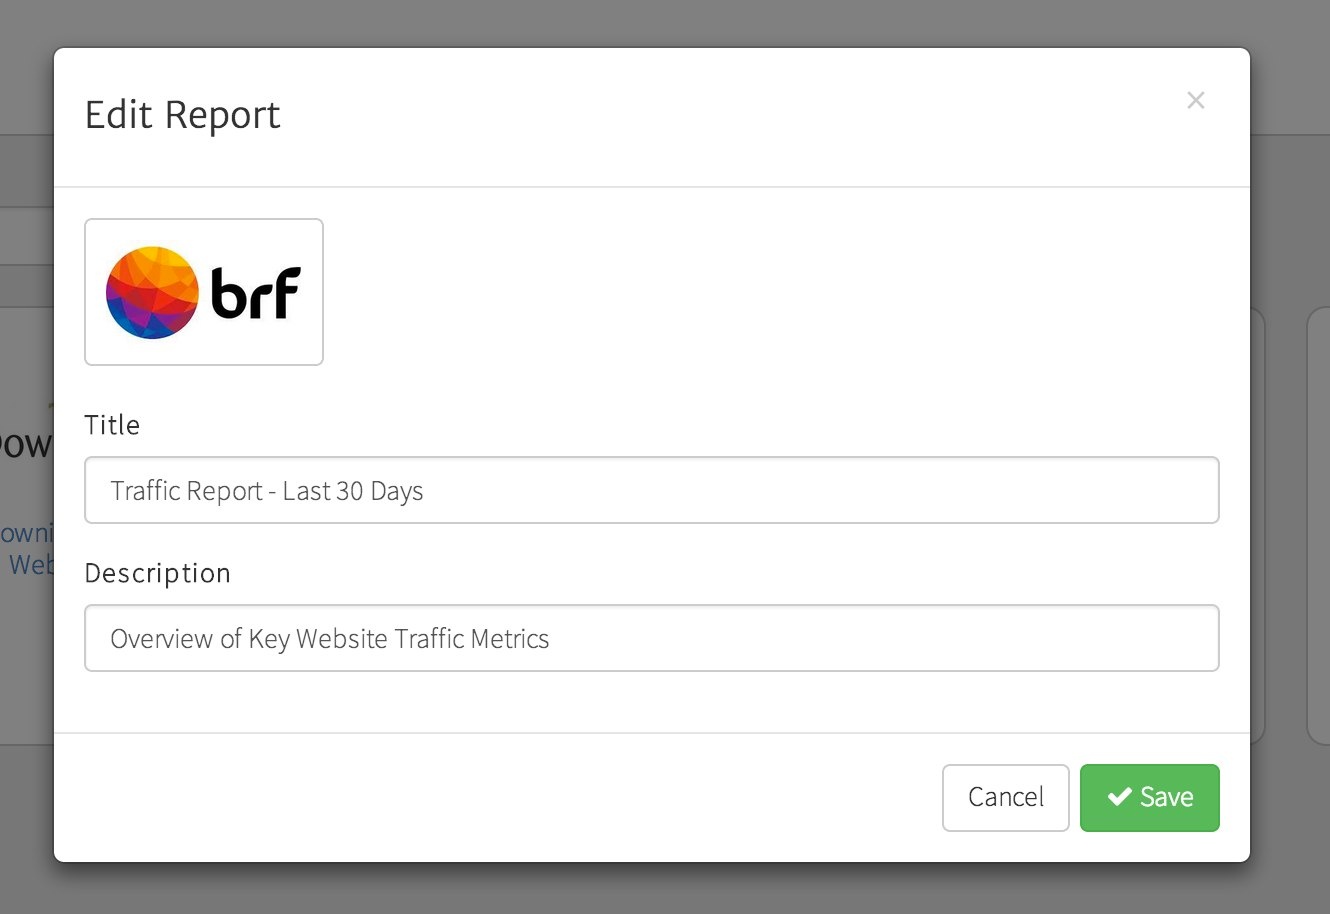Click the partially visible Web link behind dialog
This screenshot has height=914, width=1330.
pyautogui.click(x=32, y=564)
